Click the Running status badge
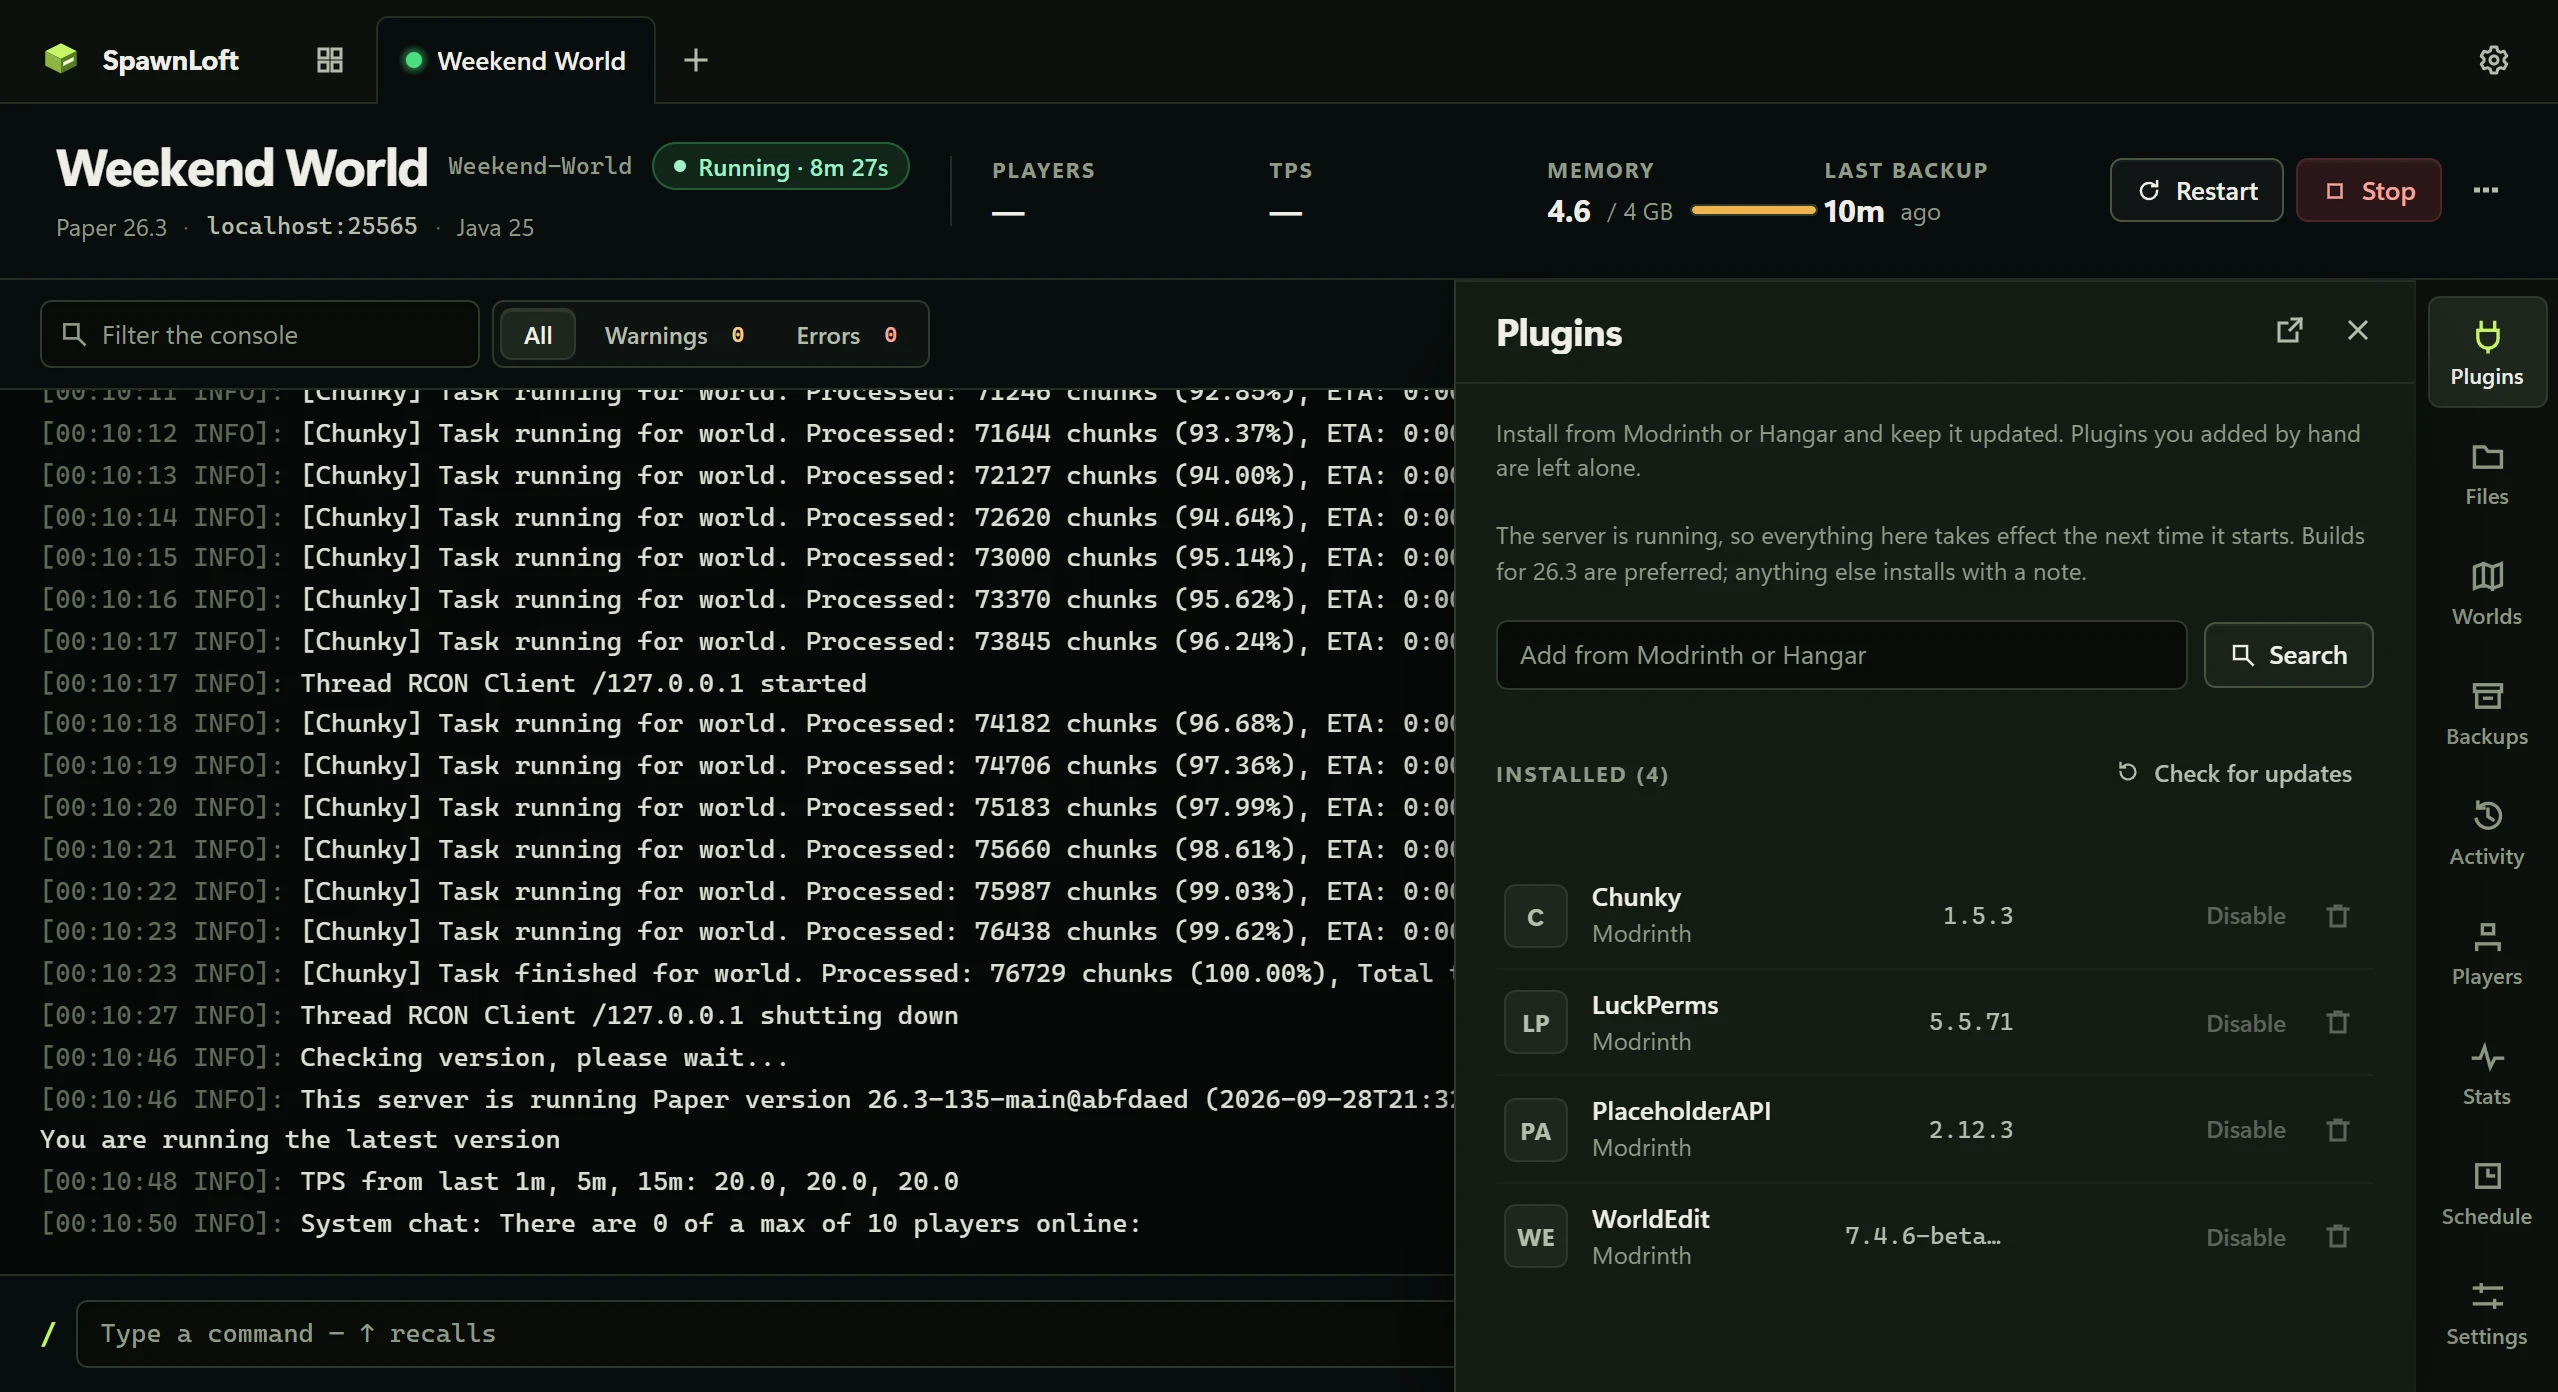Viewport: 2558px width, 1392px height. [780, 166]
